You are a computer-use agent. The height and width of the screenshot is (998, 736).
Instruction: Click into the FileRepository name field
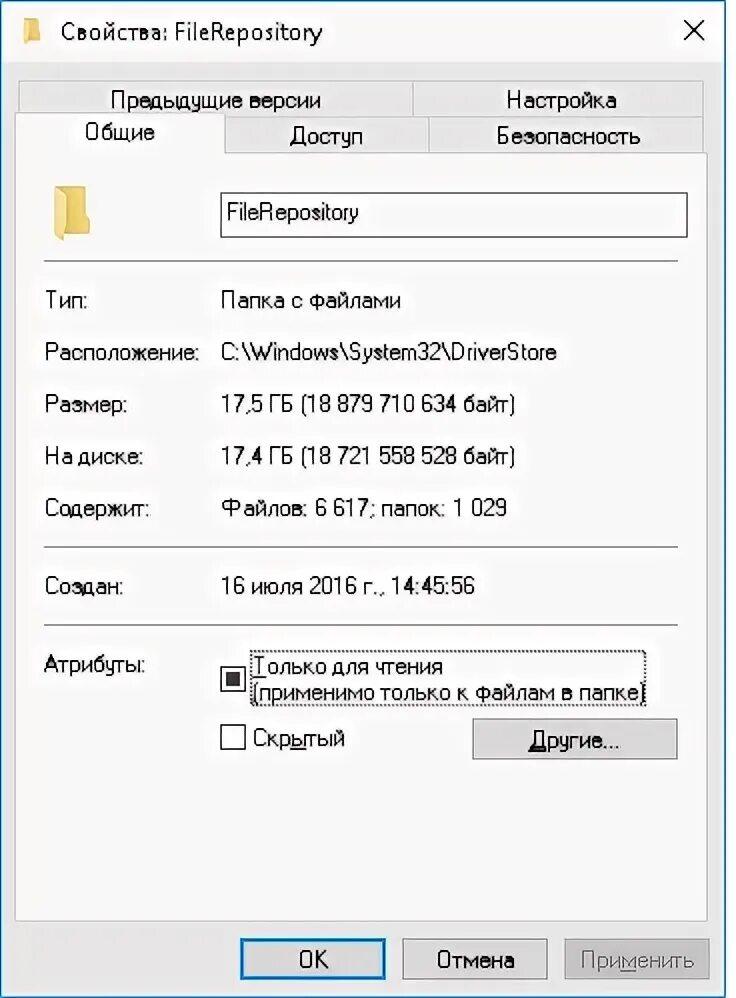pyautogui.click(x=453, y=214)
